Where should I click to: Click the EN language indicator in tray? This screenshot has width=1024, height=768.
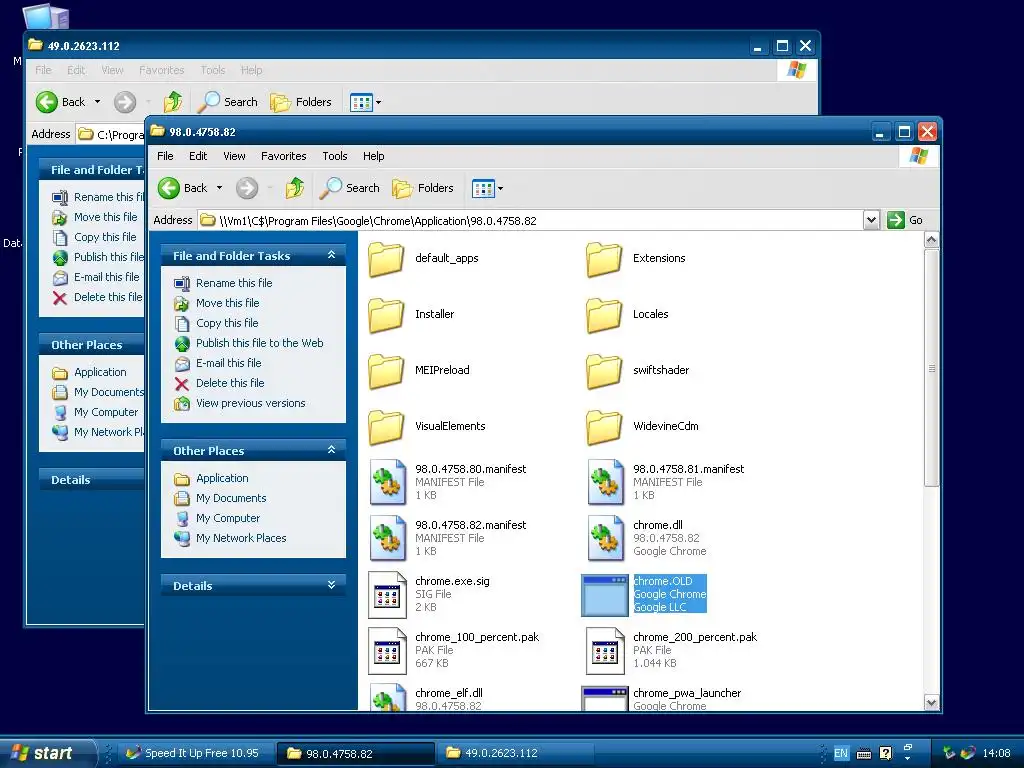pos(841,754)
